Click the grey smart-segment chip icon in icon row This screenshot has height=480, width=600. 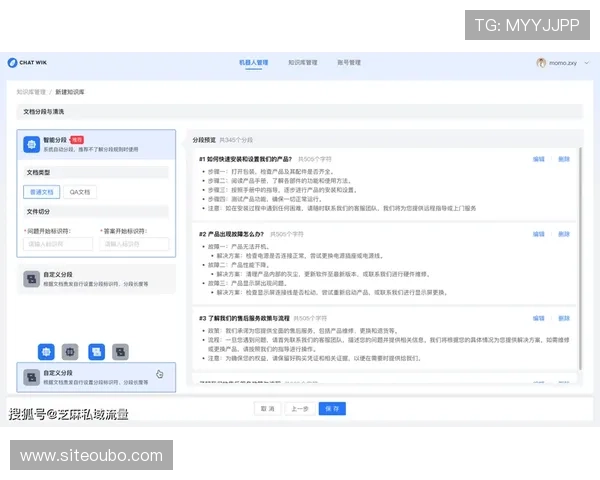(70, 352)
